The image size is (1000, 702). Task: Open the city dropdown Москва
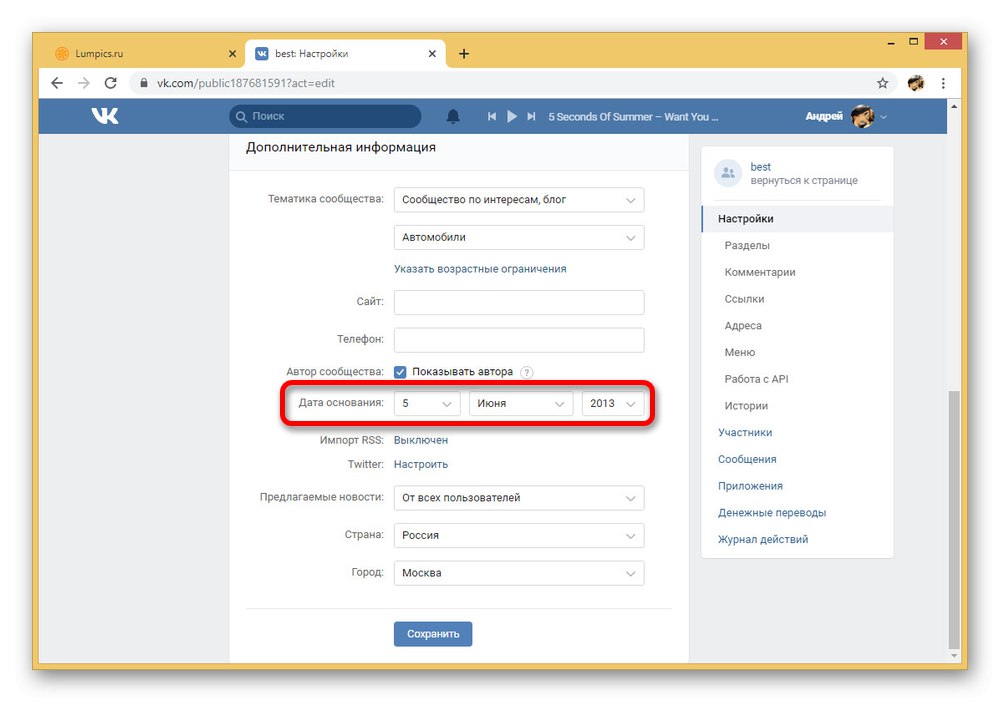click(x=519, y=573)
